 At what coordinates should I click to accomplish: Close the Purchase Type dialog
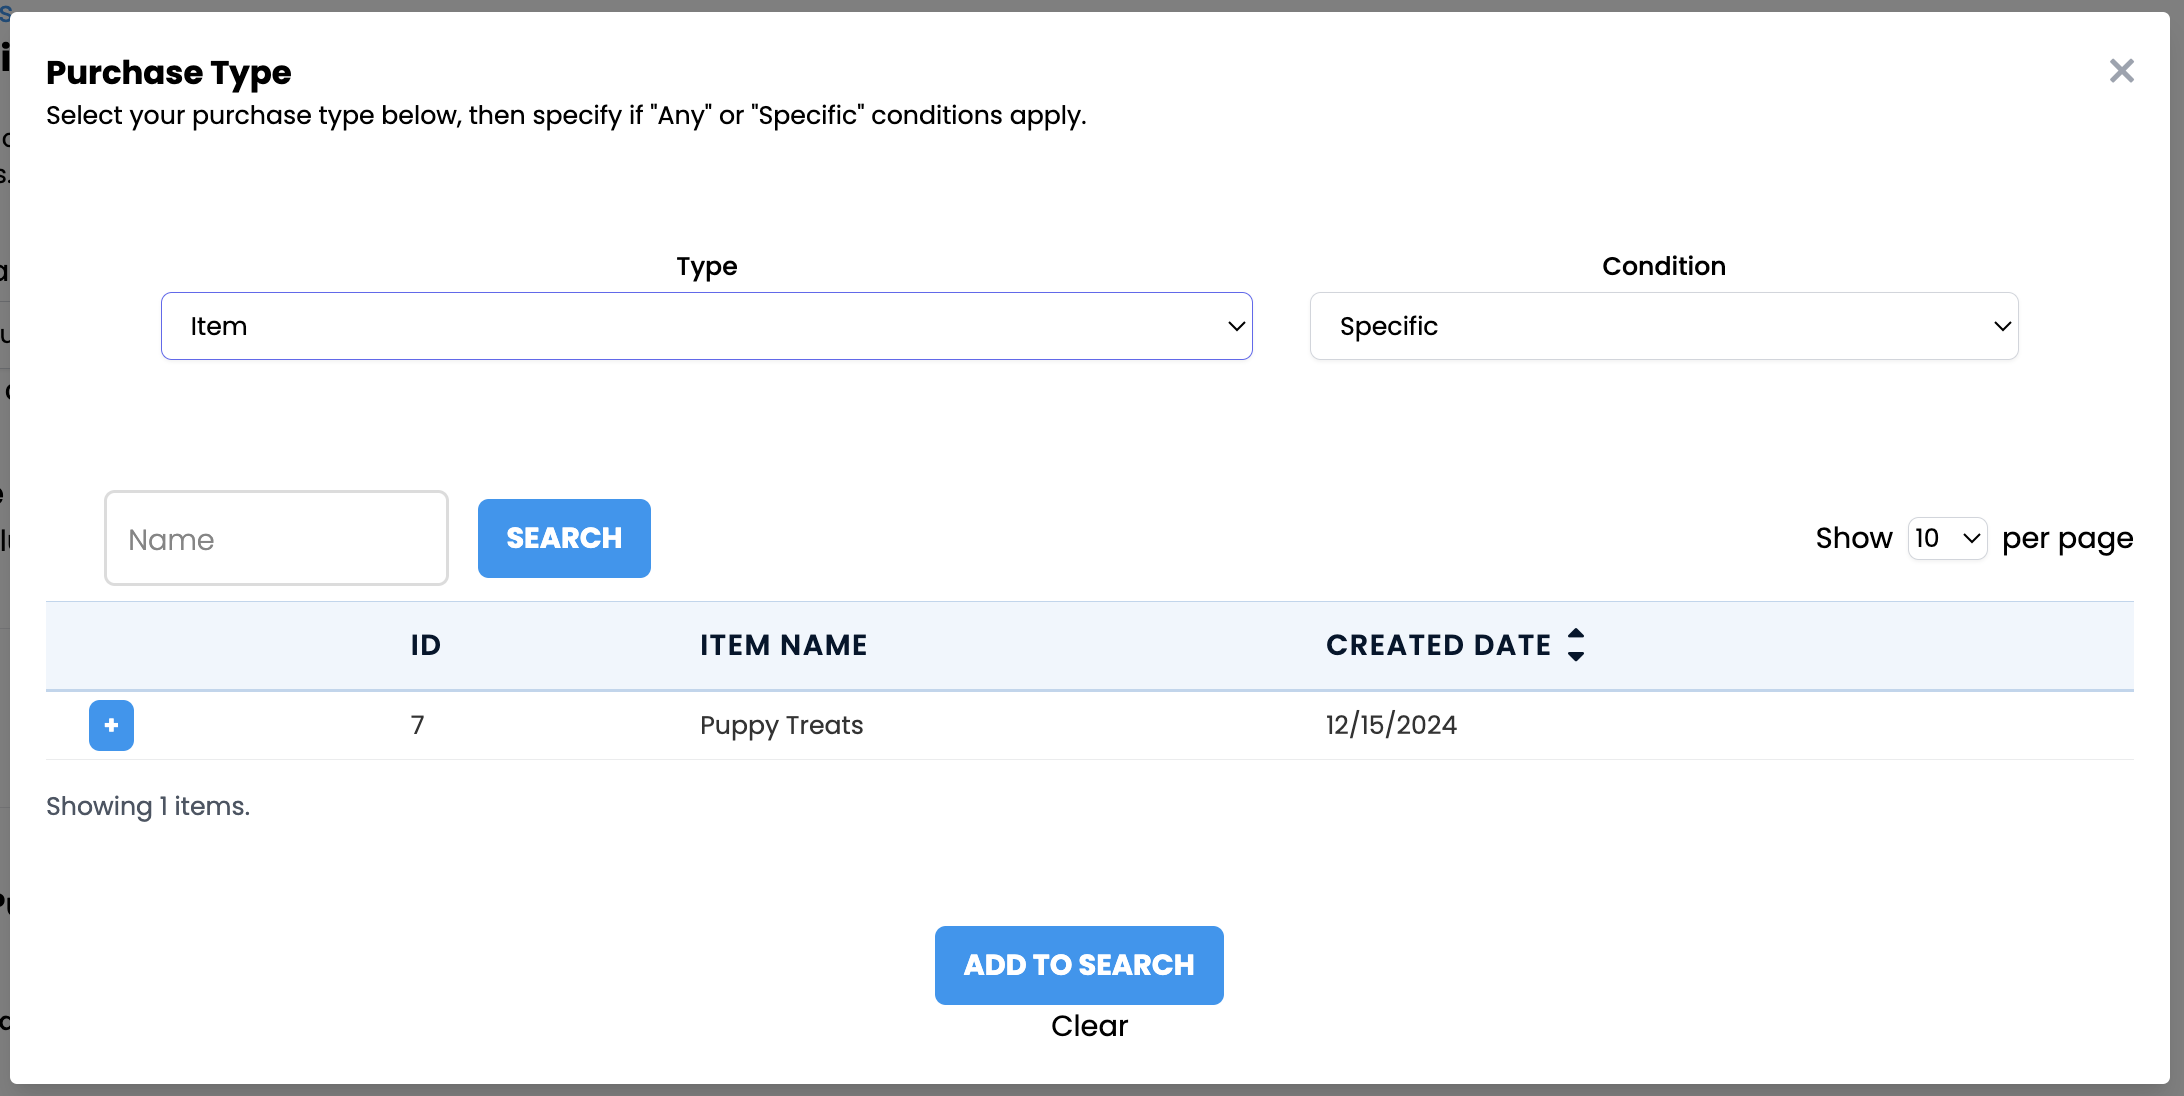point(2121,71)
